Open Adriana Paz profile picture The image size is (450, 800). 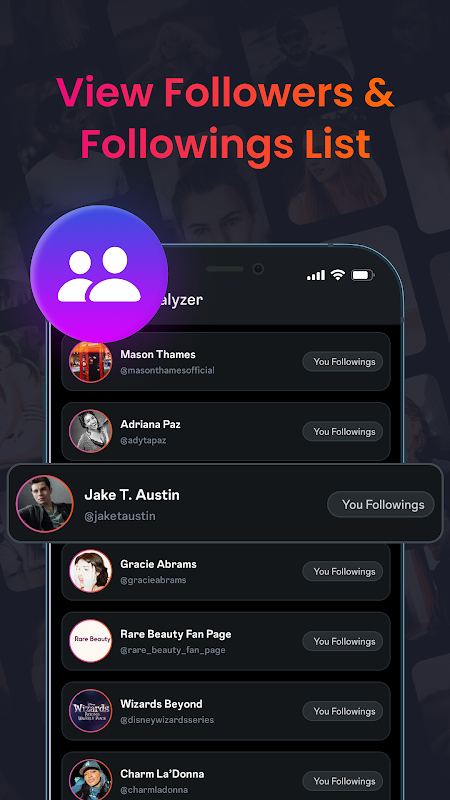point(90,431)
